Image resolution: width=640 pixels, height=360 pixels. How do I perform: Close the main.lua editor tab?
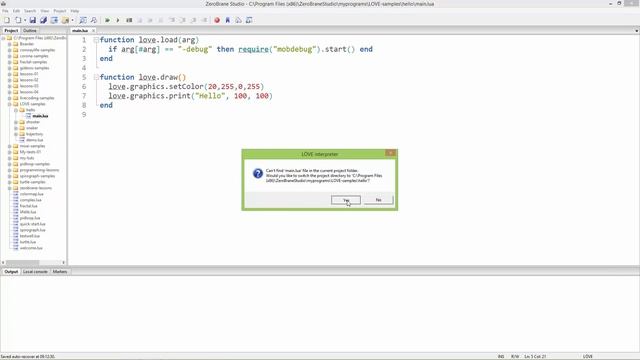[x=93, y=31]
